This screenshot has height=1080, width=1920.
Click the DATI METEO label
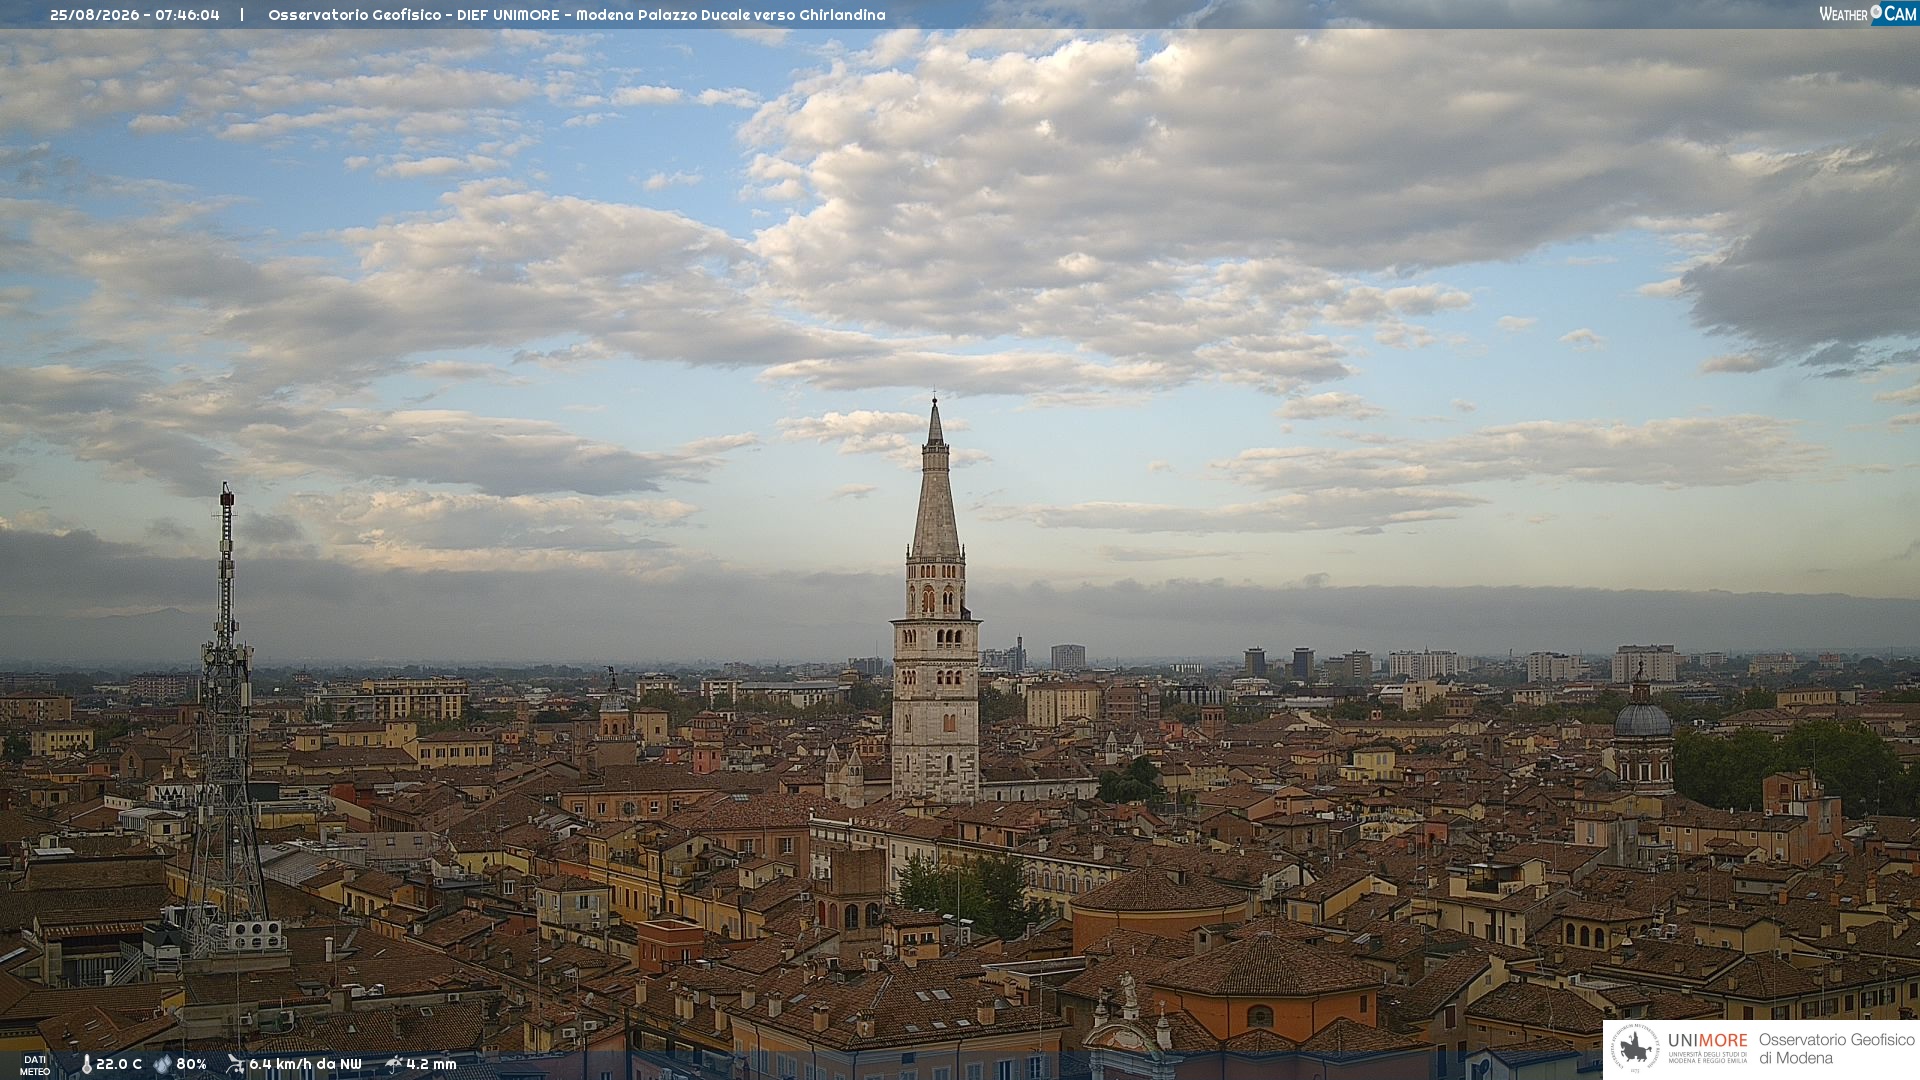pyautogui.click(x=34, y=1065)
